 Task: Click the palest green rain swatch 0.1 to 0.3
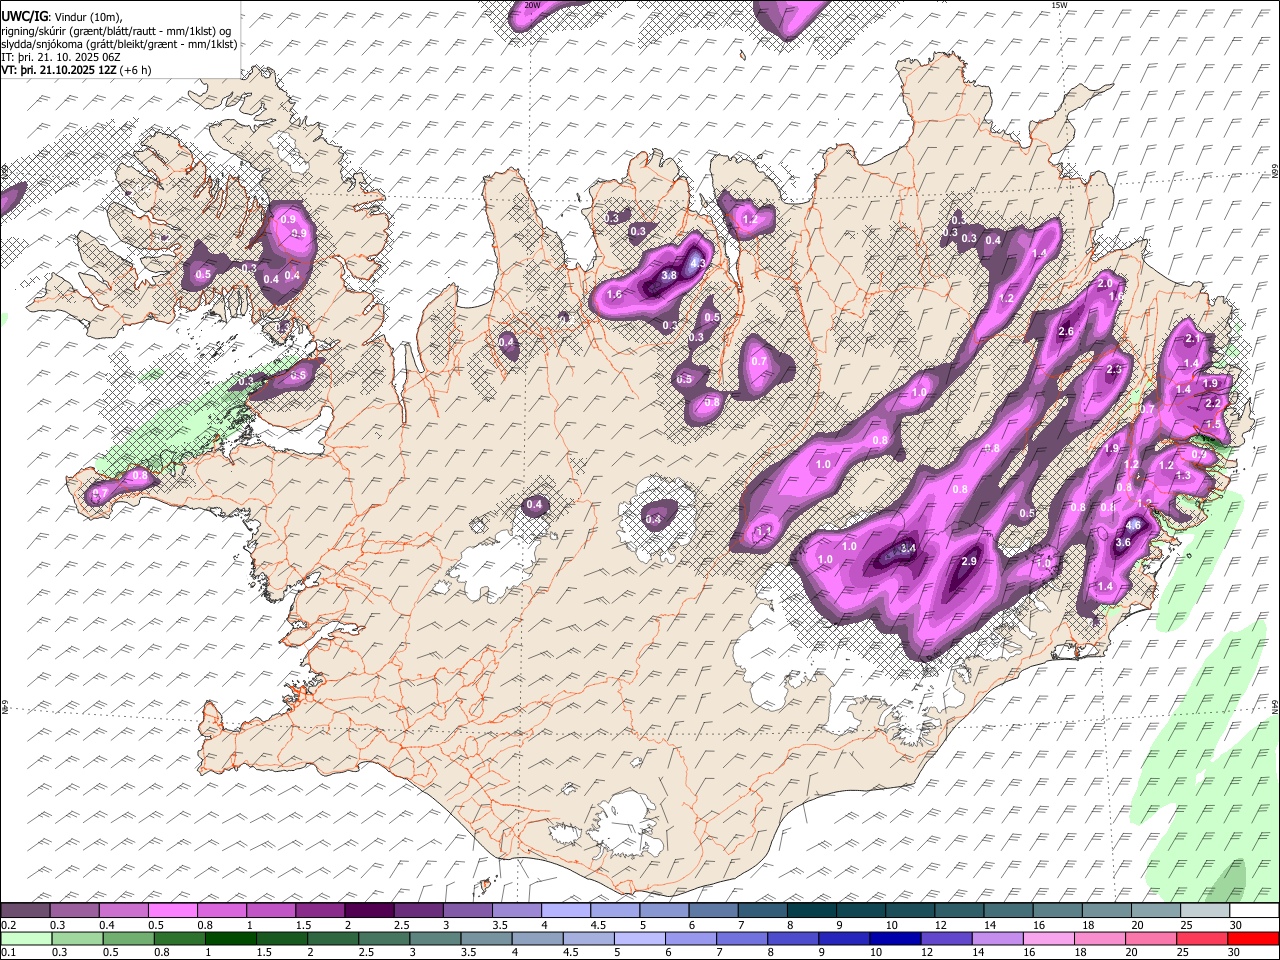(x=26, y=938)
